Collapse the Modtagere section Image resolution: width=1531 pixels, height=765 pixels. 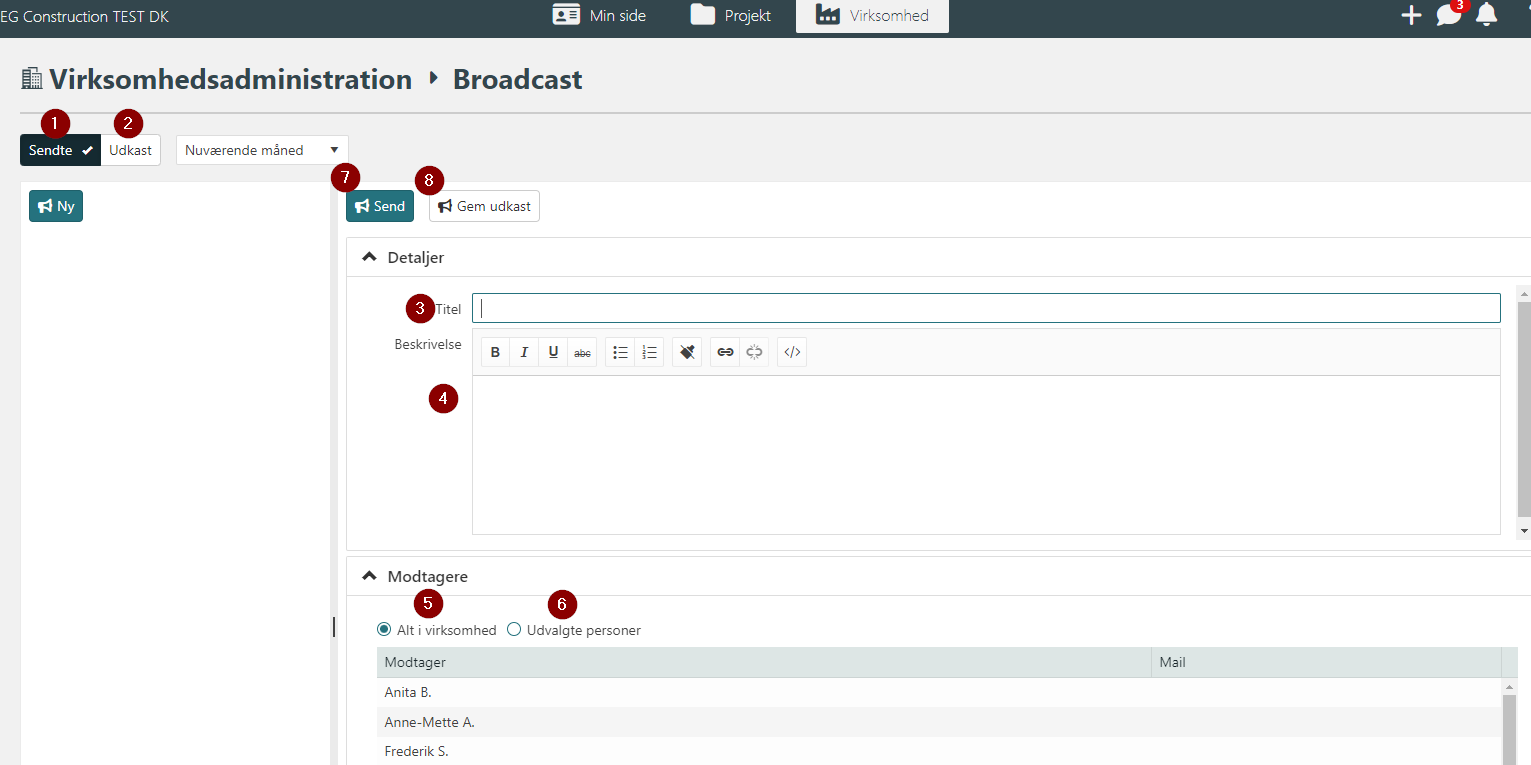coord(369,576)
